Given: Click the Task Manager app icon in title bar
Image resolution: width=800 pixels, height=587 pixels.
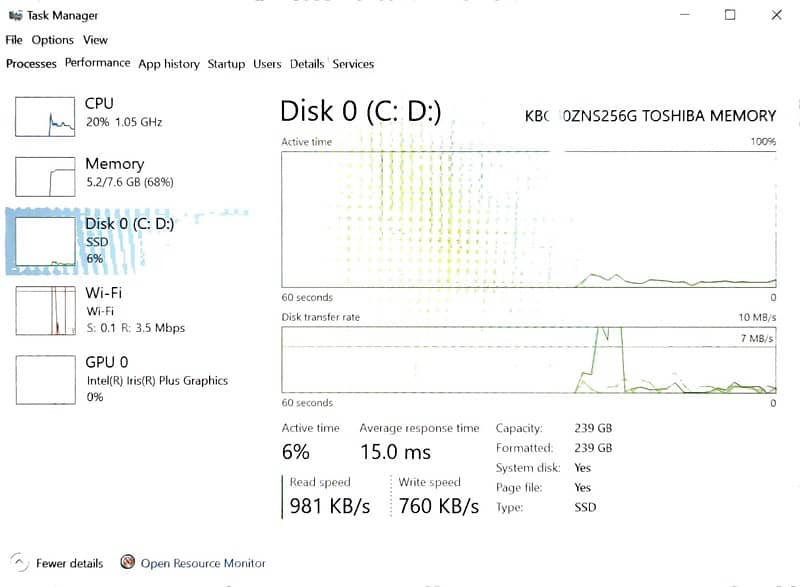Looking at the screenshot, I should pyautogui.click(x=15, y=15).
